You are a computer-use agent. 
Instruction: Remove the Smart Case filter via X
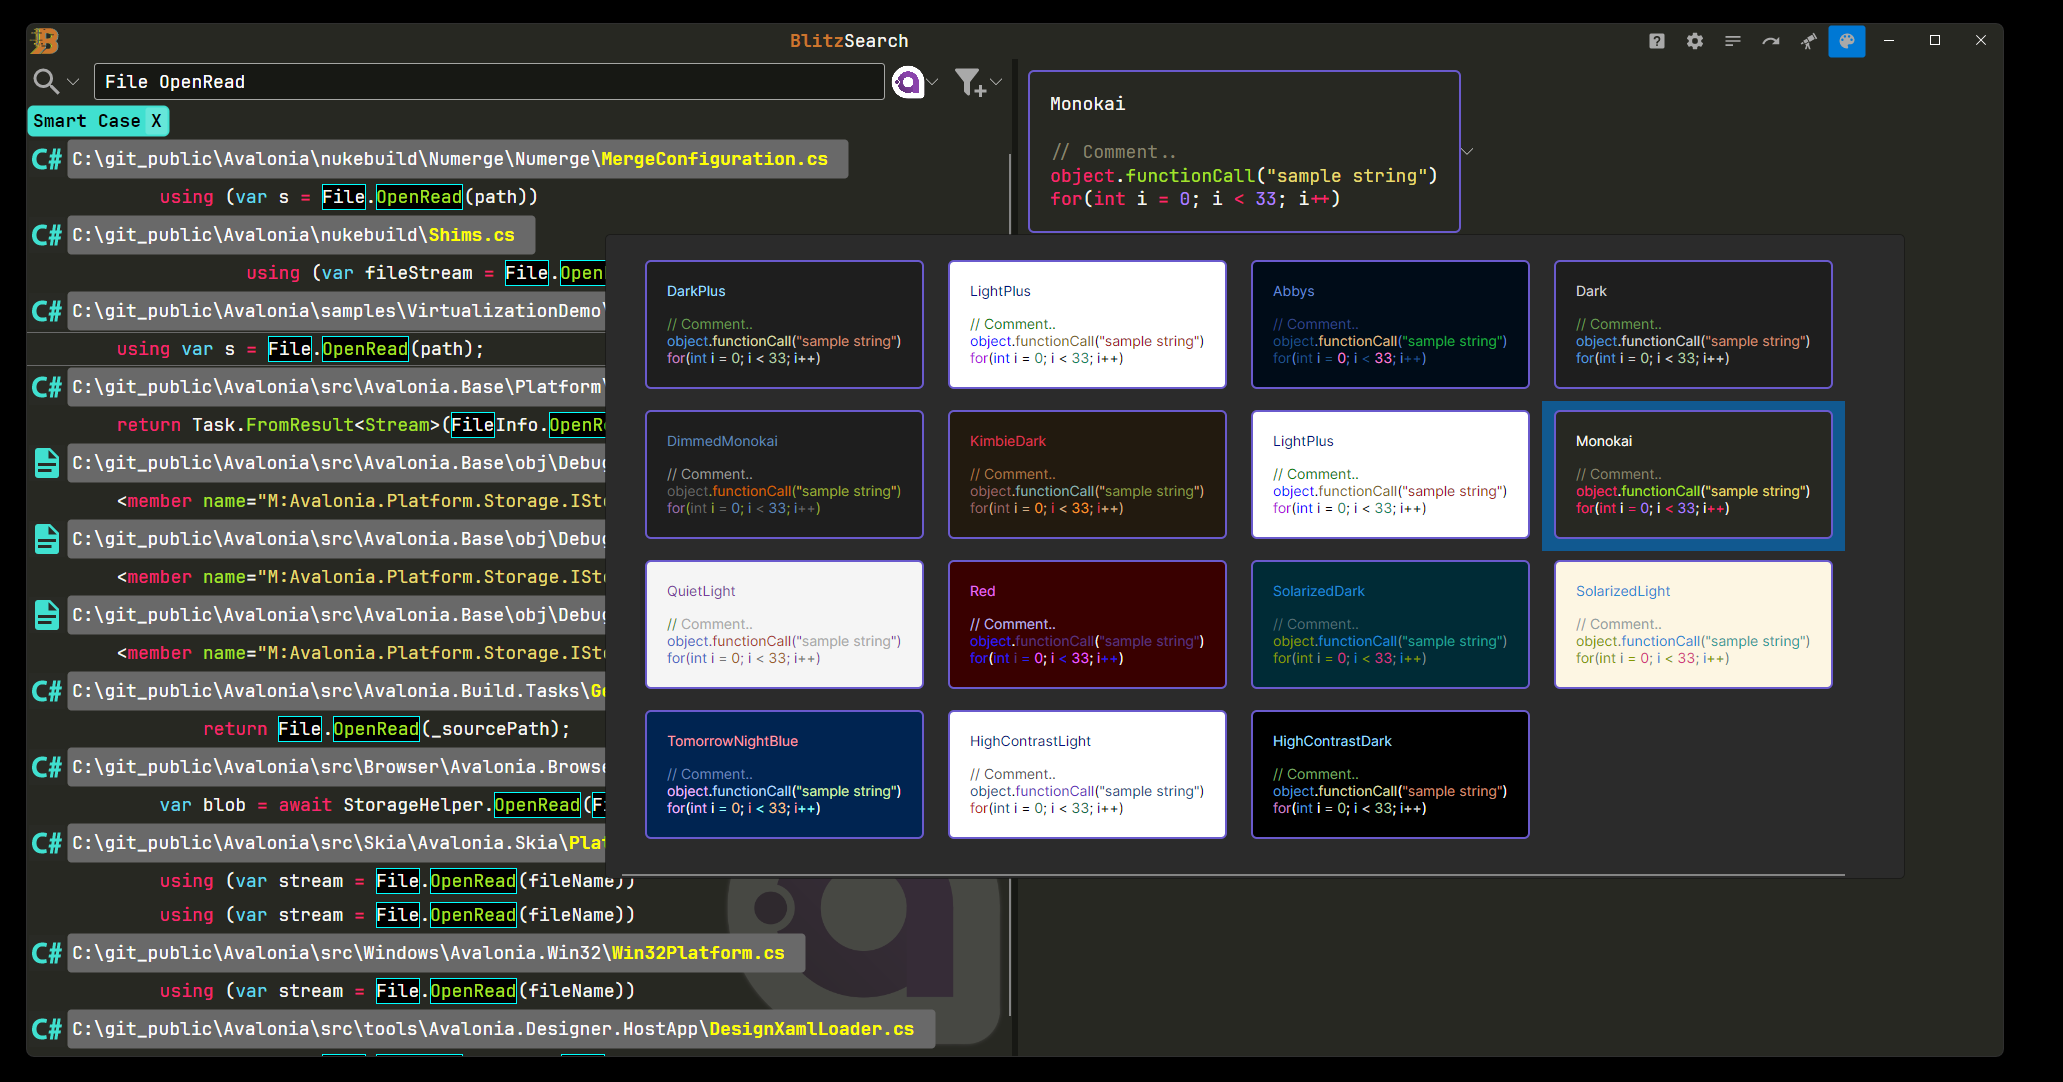(x=156, y=121)
